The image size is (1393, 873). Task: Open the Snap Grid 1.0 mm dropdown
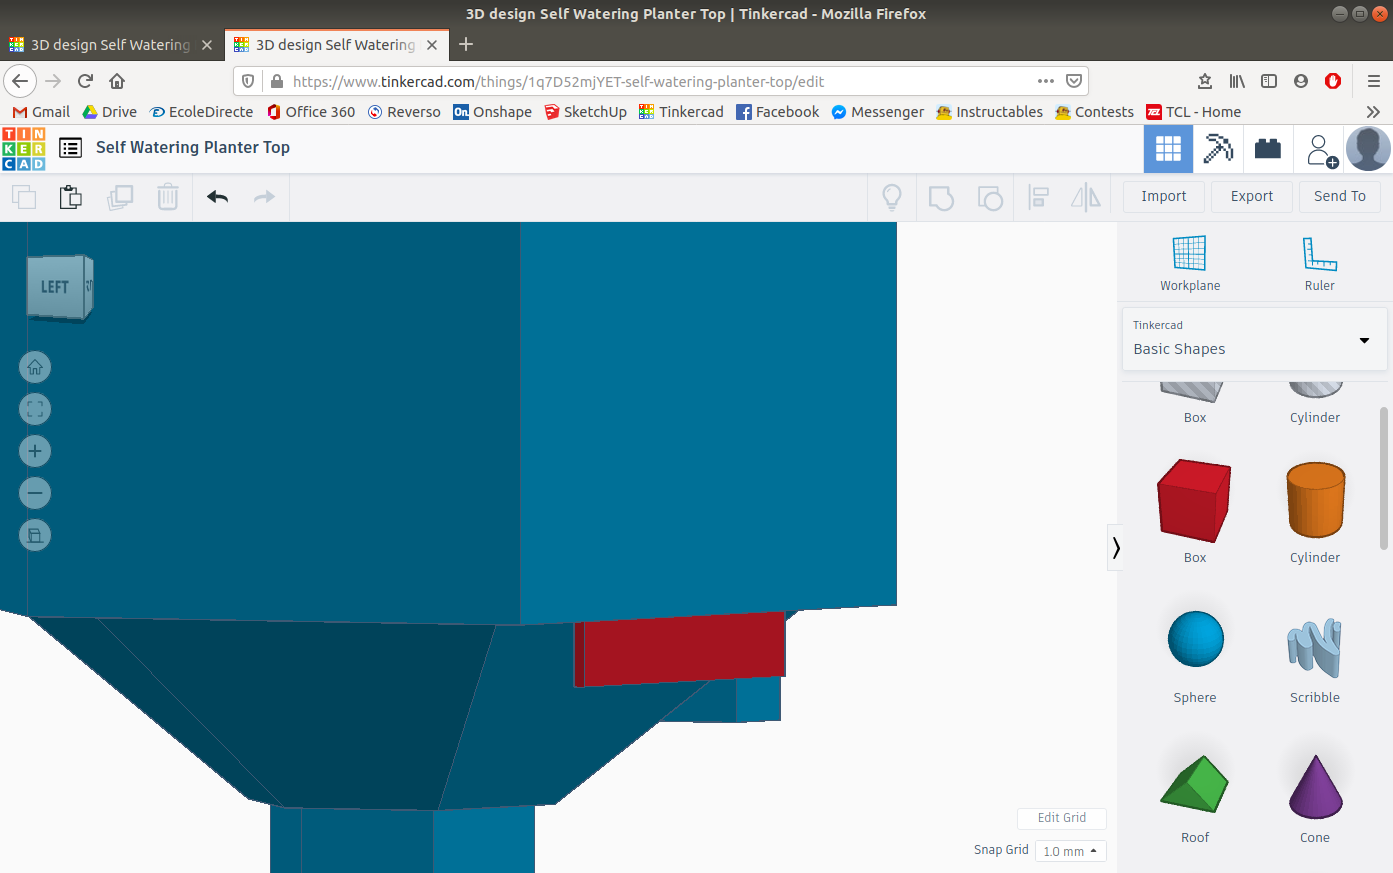[1069, 851]
